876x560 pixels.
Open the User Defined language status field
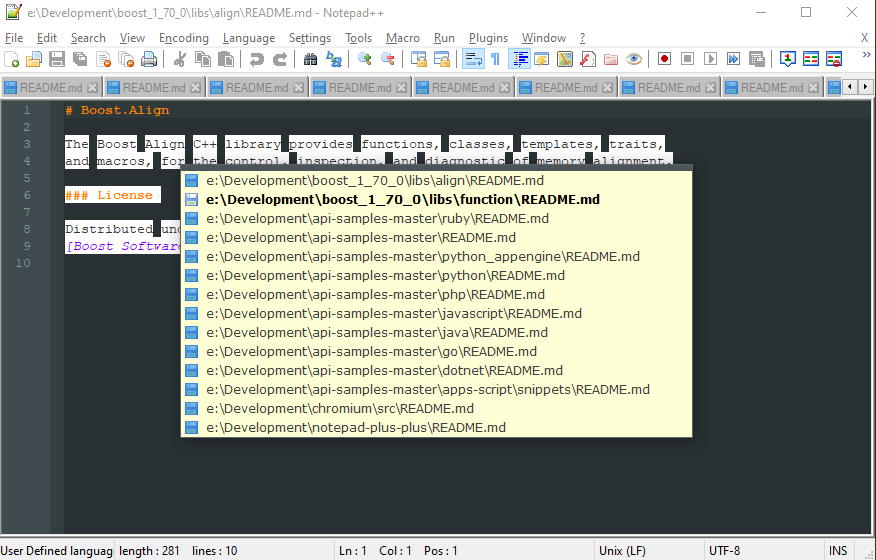tap(56, 550)
